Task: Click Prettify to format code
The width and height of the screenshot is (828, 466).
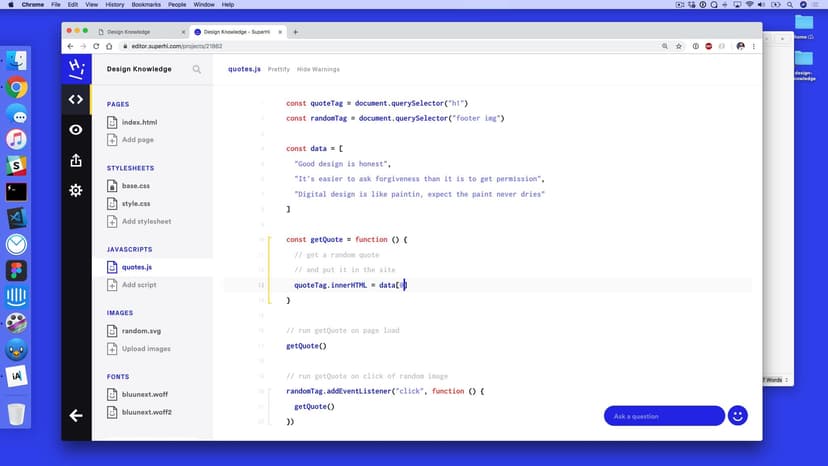Action: pos(279,69)
